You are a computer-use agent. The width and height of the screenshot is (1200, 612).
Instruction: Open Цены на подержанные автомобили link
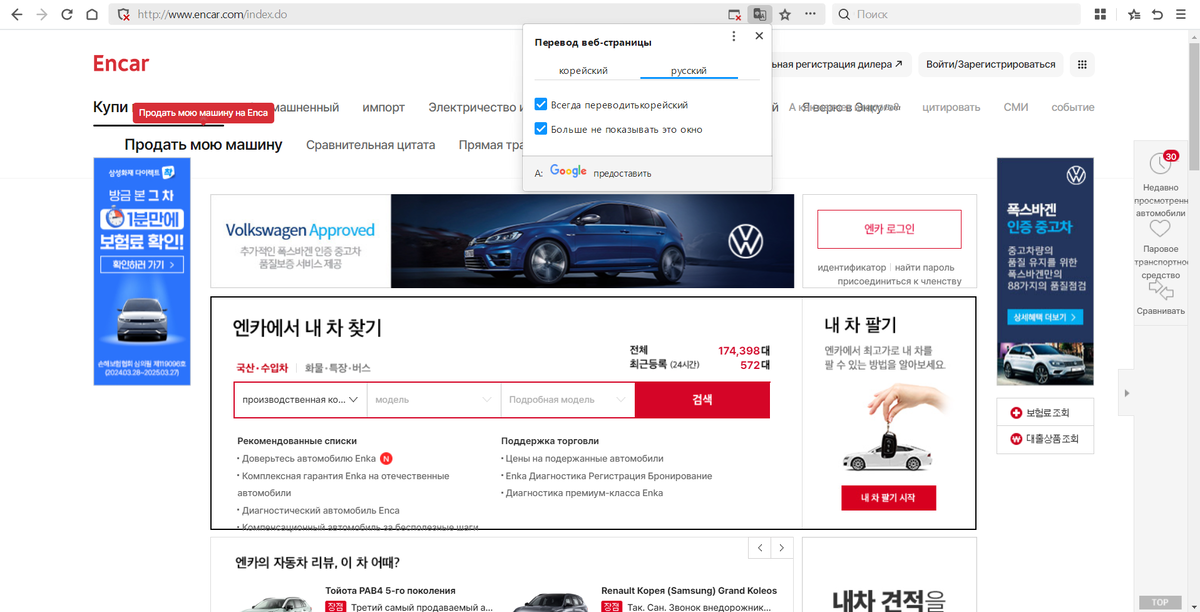coord(586,459)
